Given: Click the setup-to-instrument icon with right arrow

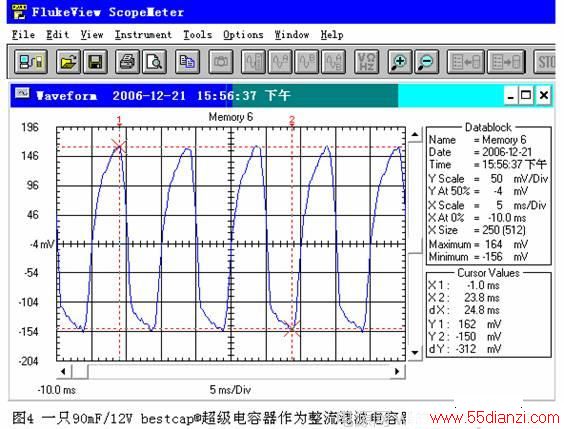Looking at the screenshot, I should [x=506, y=62].
